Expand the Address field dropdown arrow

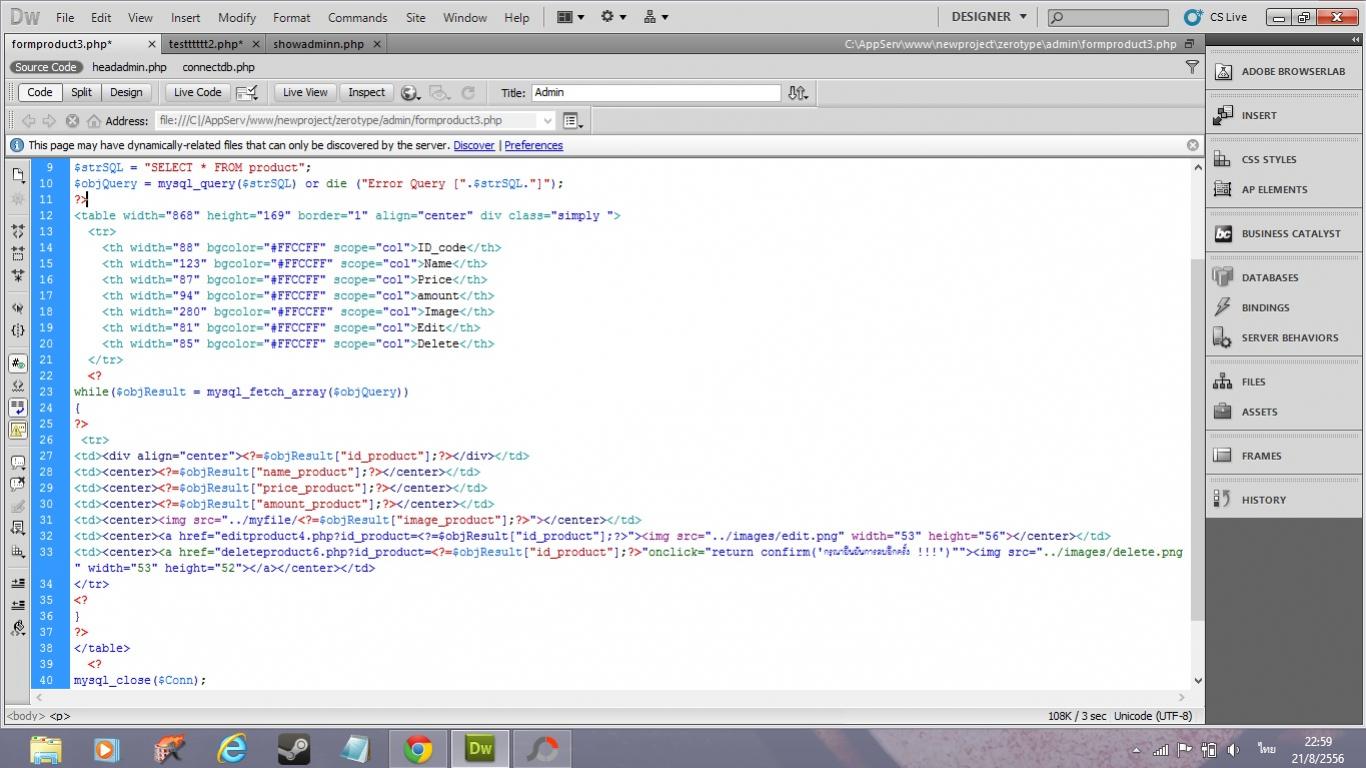(547, 121)
